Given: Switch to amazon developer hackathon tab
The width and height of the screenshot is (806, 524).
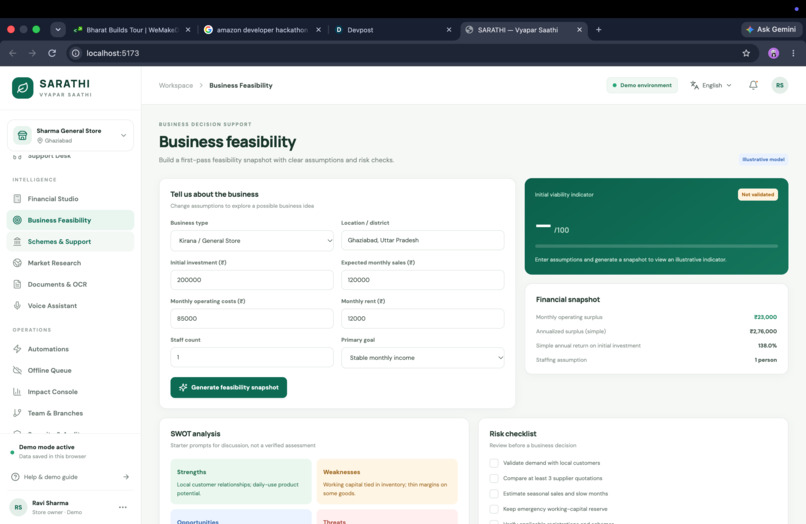Looking at the screenshot, I should coord(262,30).
